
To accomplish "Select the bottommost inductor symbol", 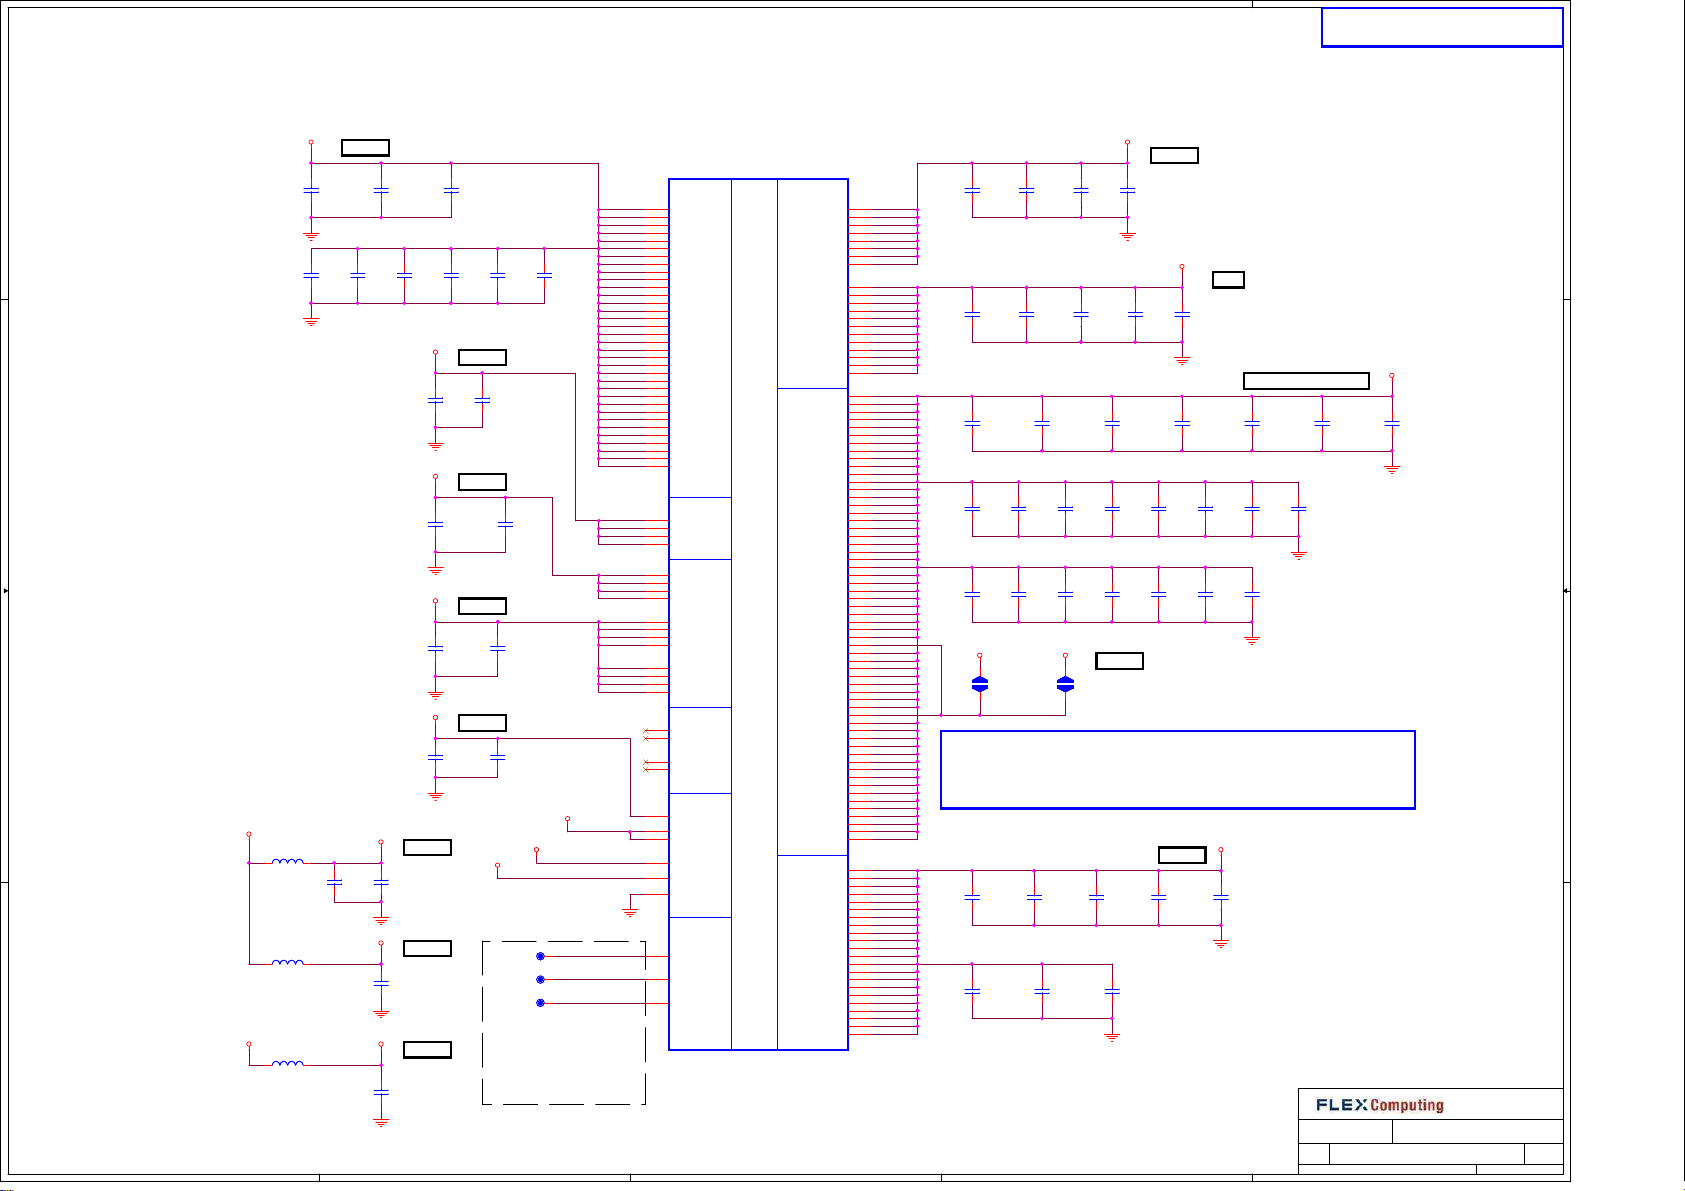I will click(288, 1063).
